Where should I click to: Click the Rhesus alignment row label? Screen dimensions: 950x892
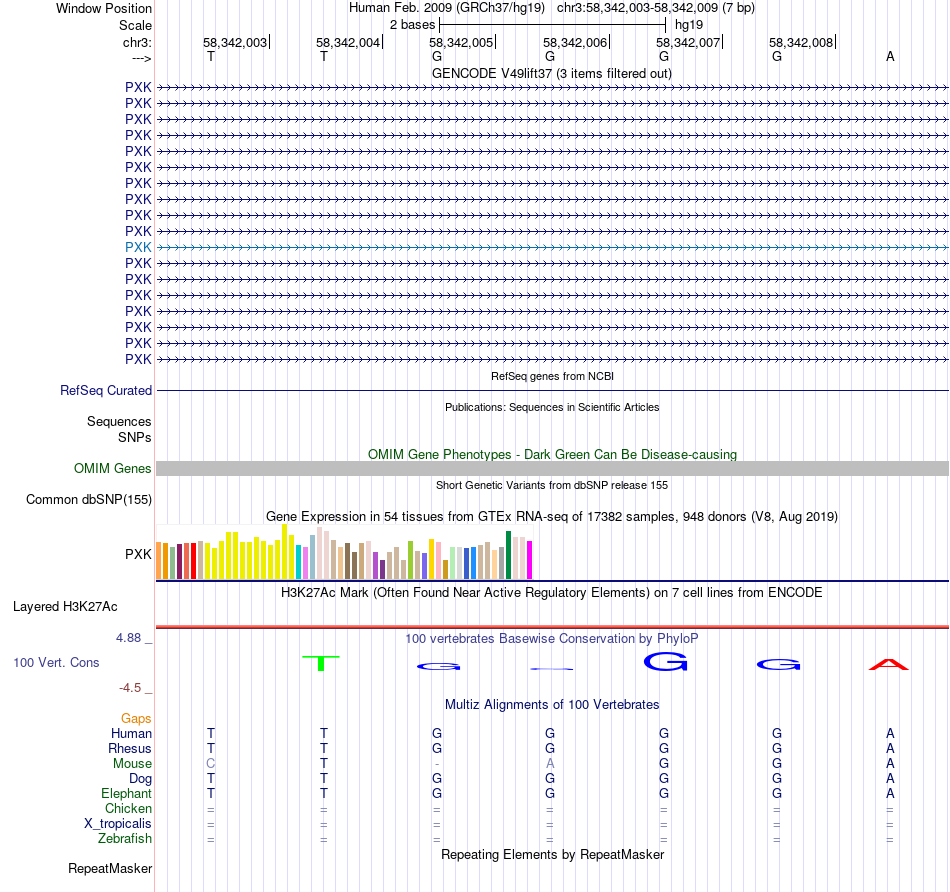(130, 749)
